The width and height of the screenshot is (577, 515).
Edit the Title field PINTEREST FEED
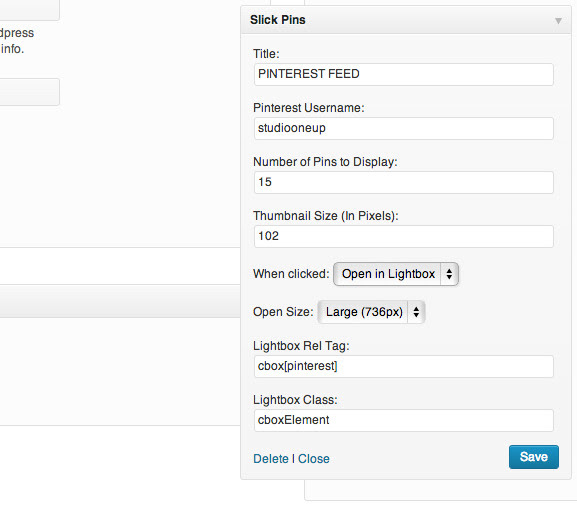(404, 74)
